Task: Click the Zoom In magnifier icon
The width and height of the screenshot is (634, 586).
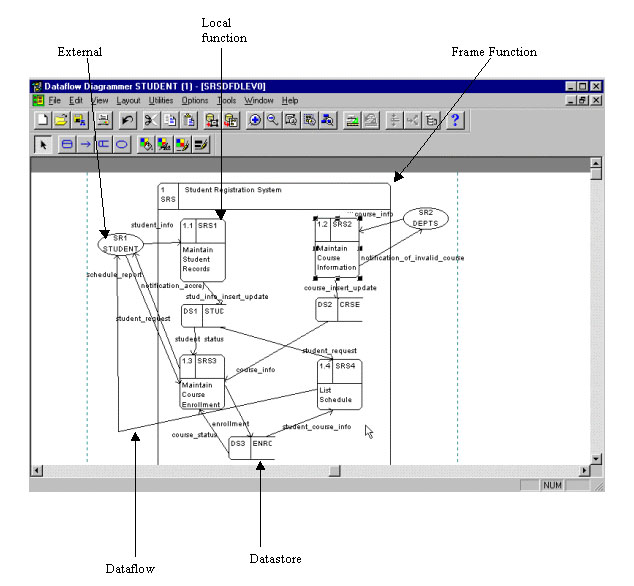Action: click(255, 120)
